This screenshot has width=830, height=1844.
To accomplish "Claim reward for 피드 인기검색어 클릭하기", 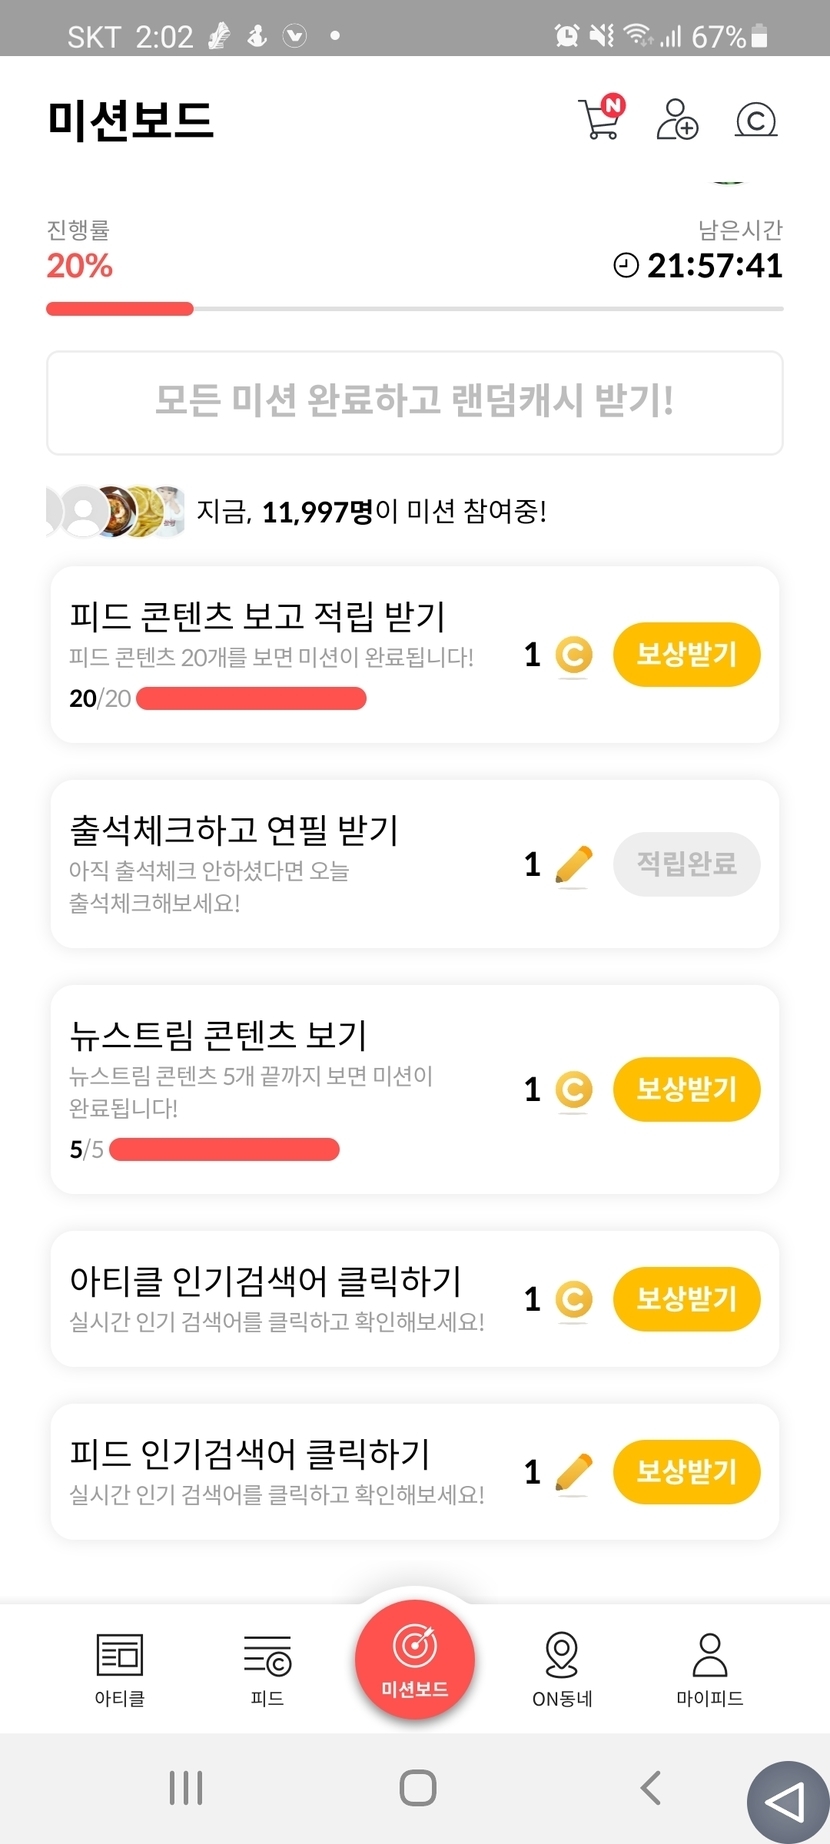I will click(686, 1472).
